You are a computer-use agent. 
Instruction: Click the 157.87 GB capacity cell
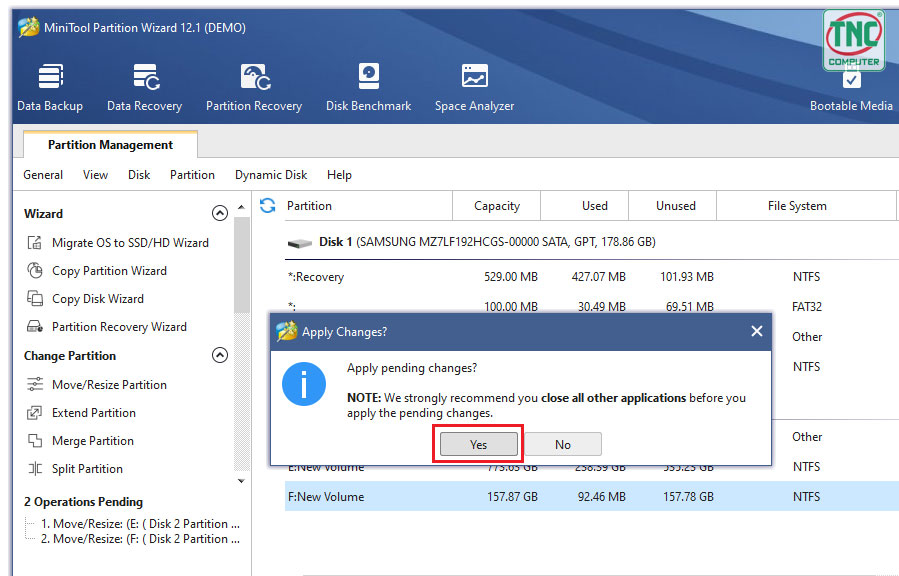513,496
